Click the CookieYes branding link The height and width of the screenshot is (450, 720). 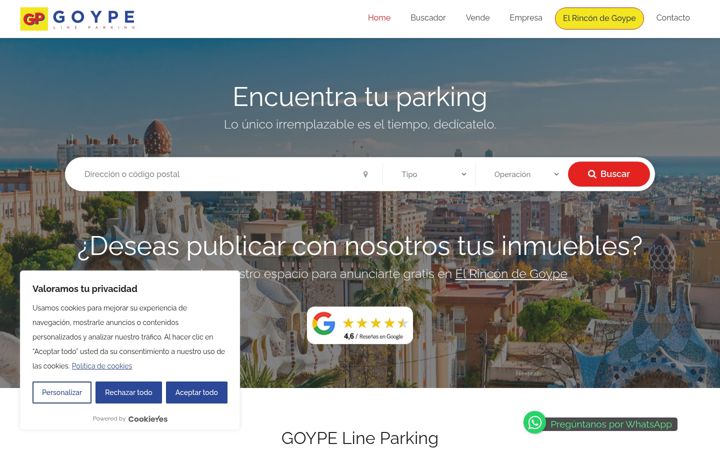(x=148, y=419)
